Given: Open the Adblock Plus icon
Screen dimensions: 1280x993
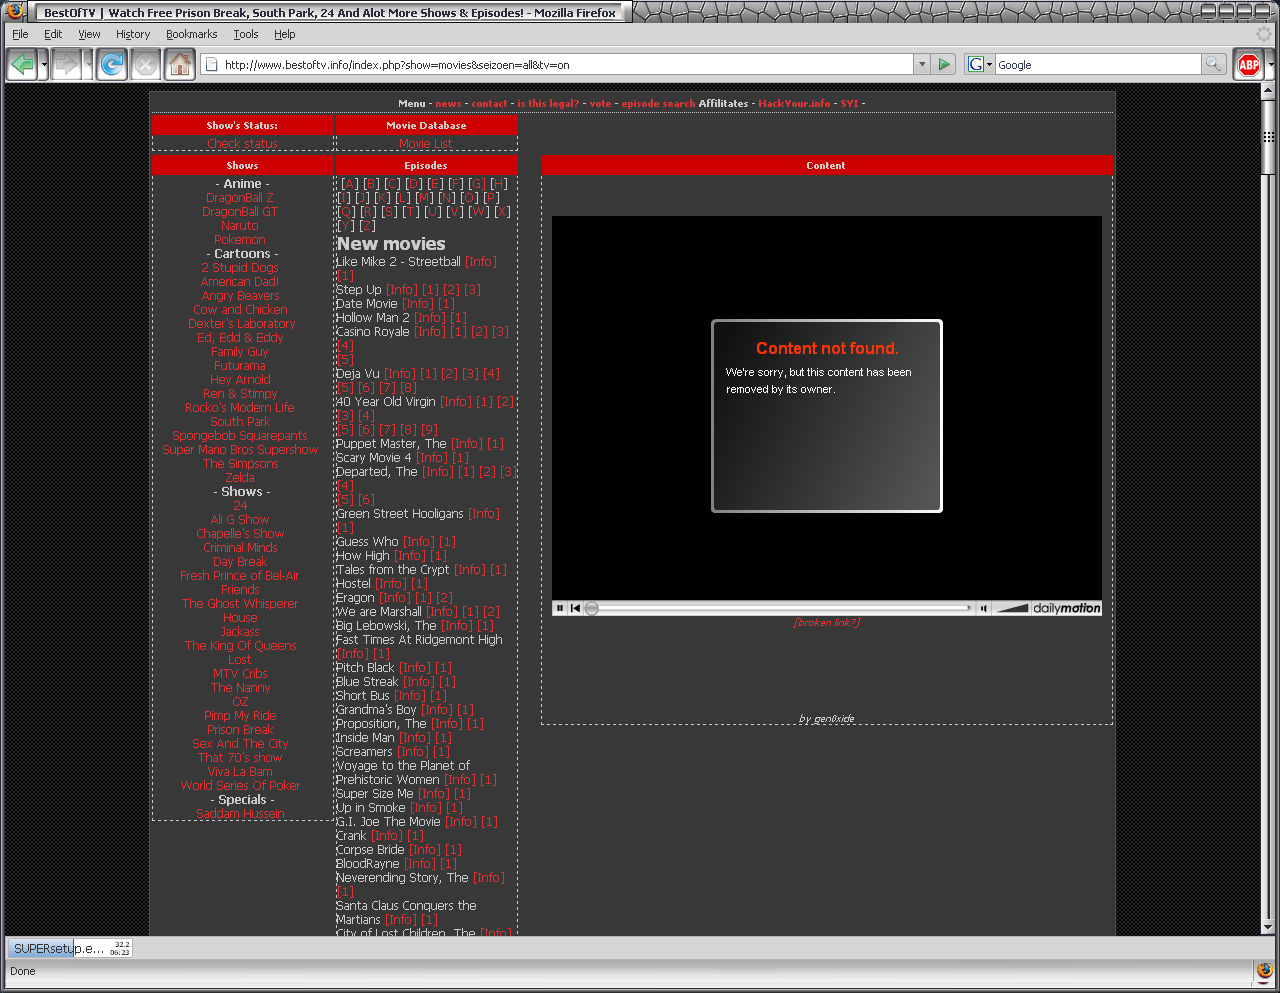Looking at the screenshot, I should coord(1249,65).
